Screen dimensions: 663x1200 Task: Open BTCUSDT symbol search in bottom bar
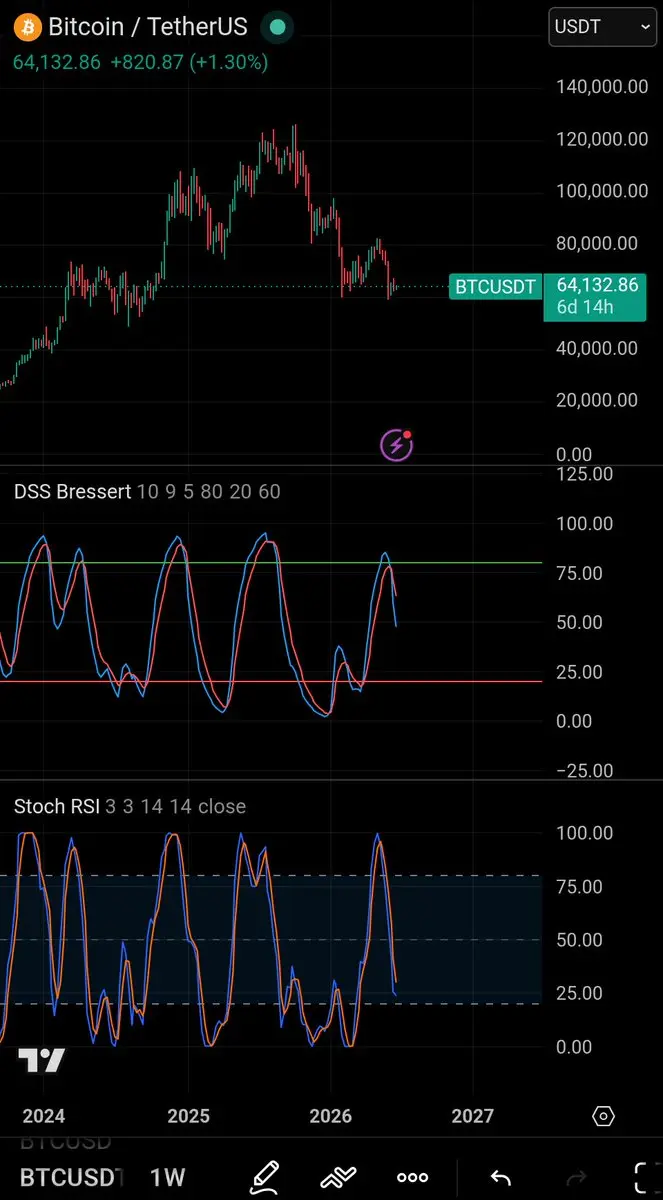tap(70, 1177)
